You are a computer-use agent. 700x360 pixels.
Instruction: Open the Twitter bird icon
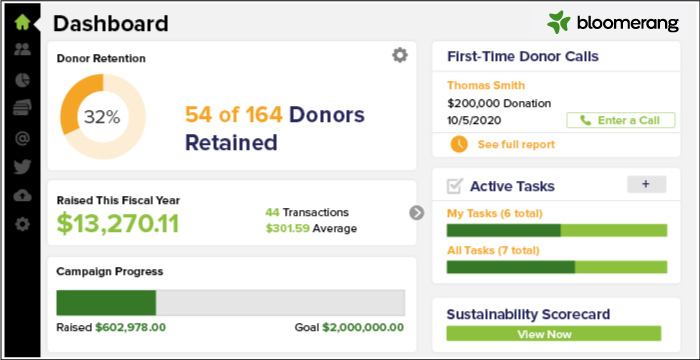[22, 167]
